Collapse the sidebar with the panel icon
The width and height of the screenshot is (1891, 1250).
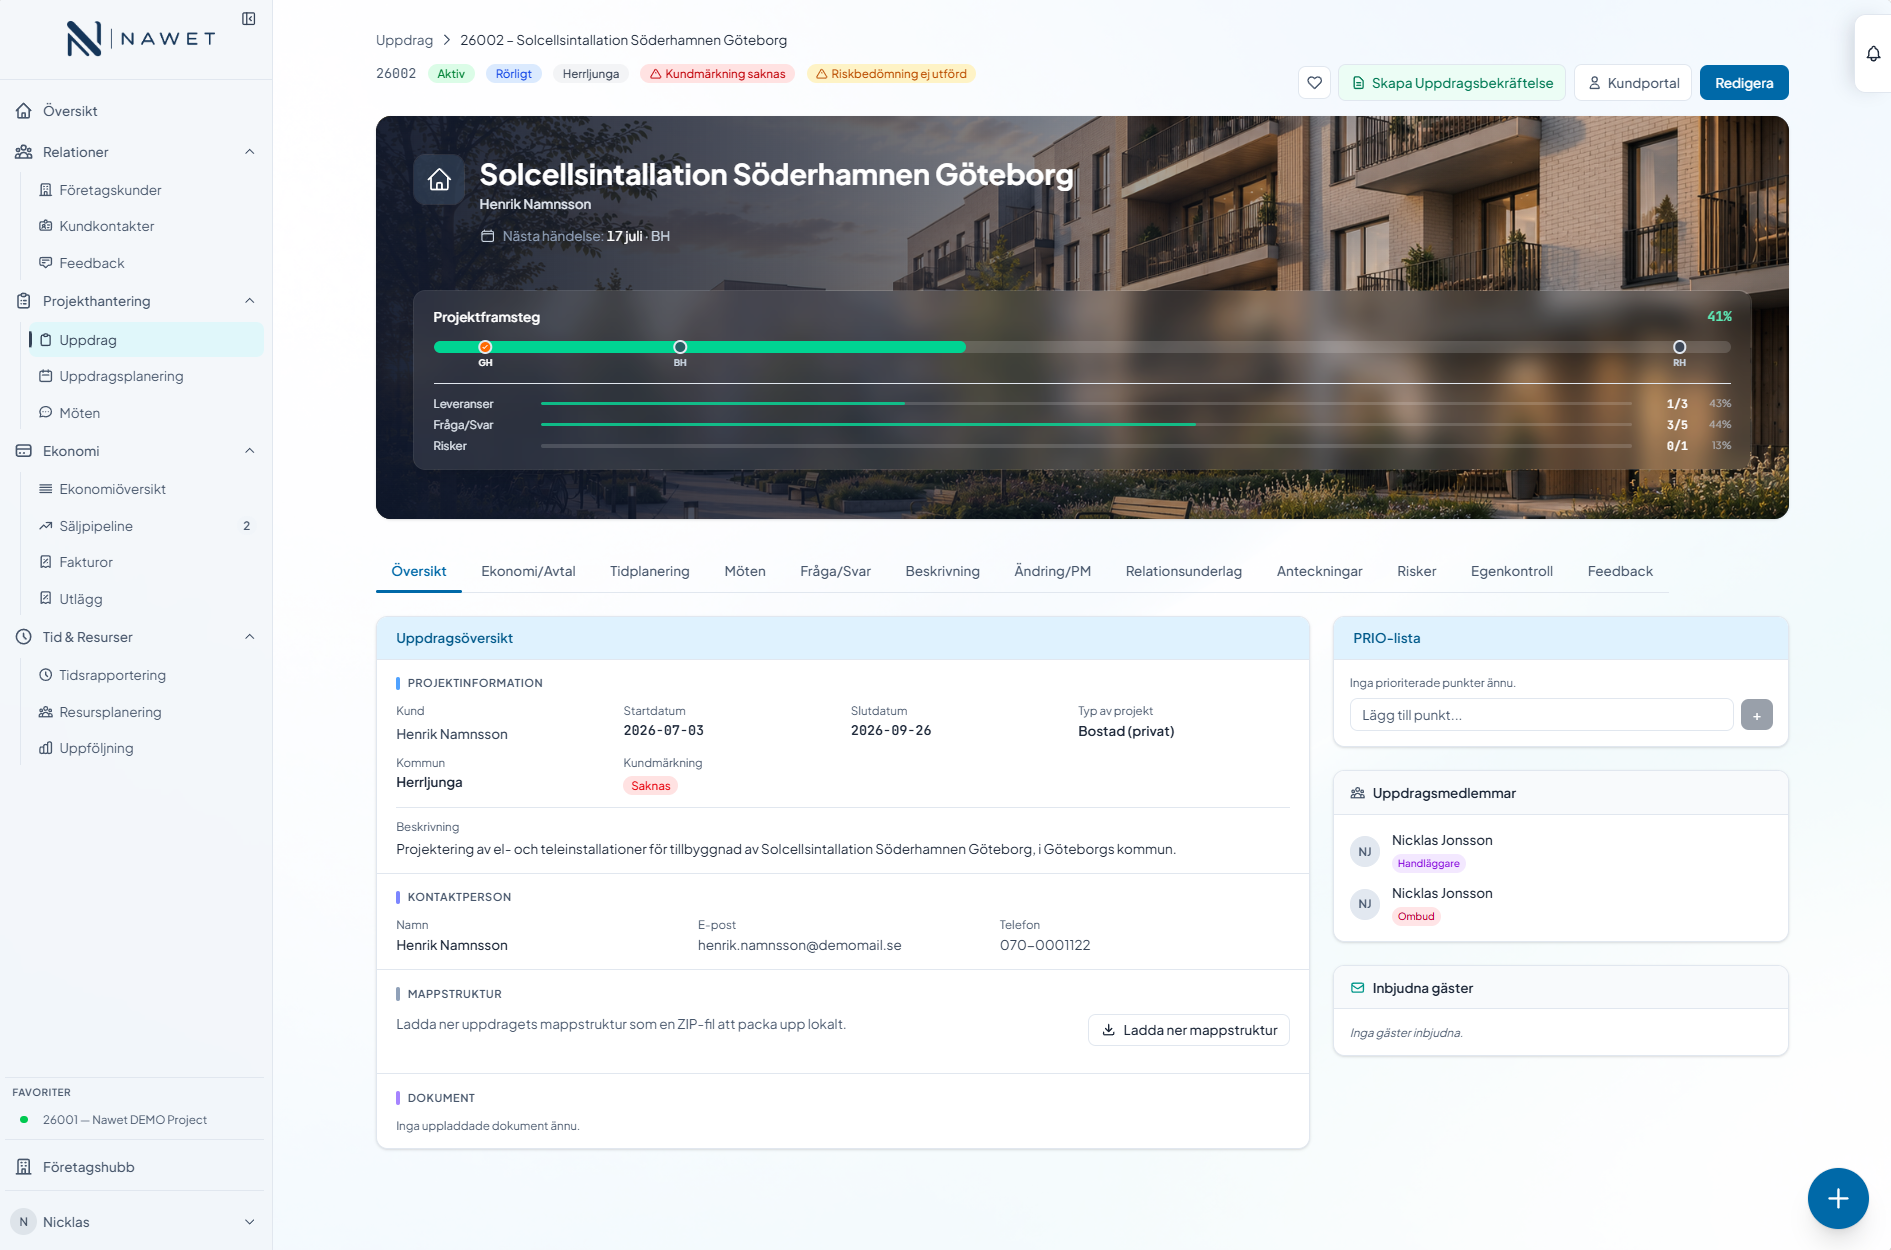point(249,19)
